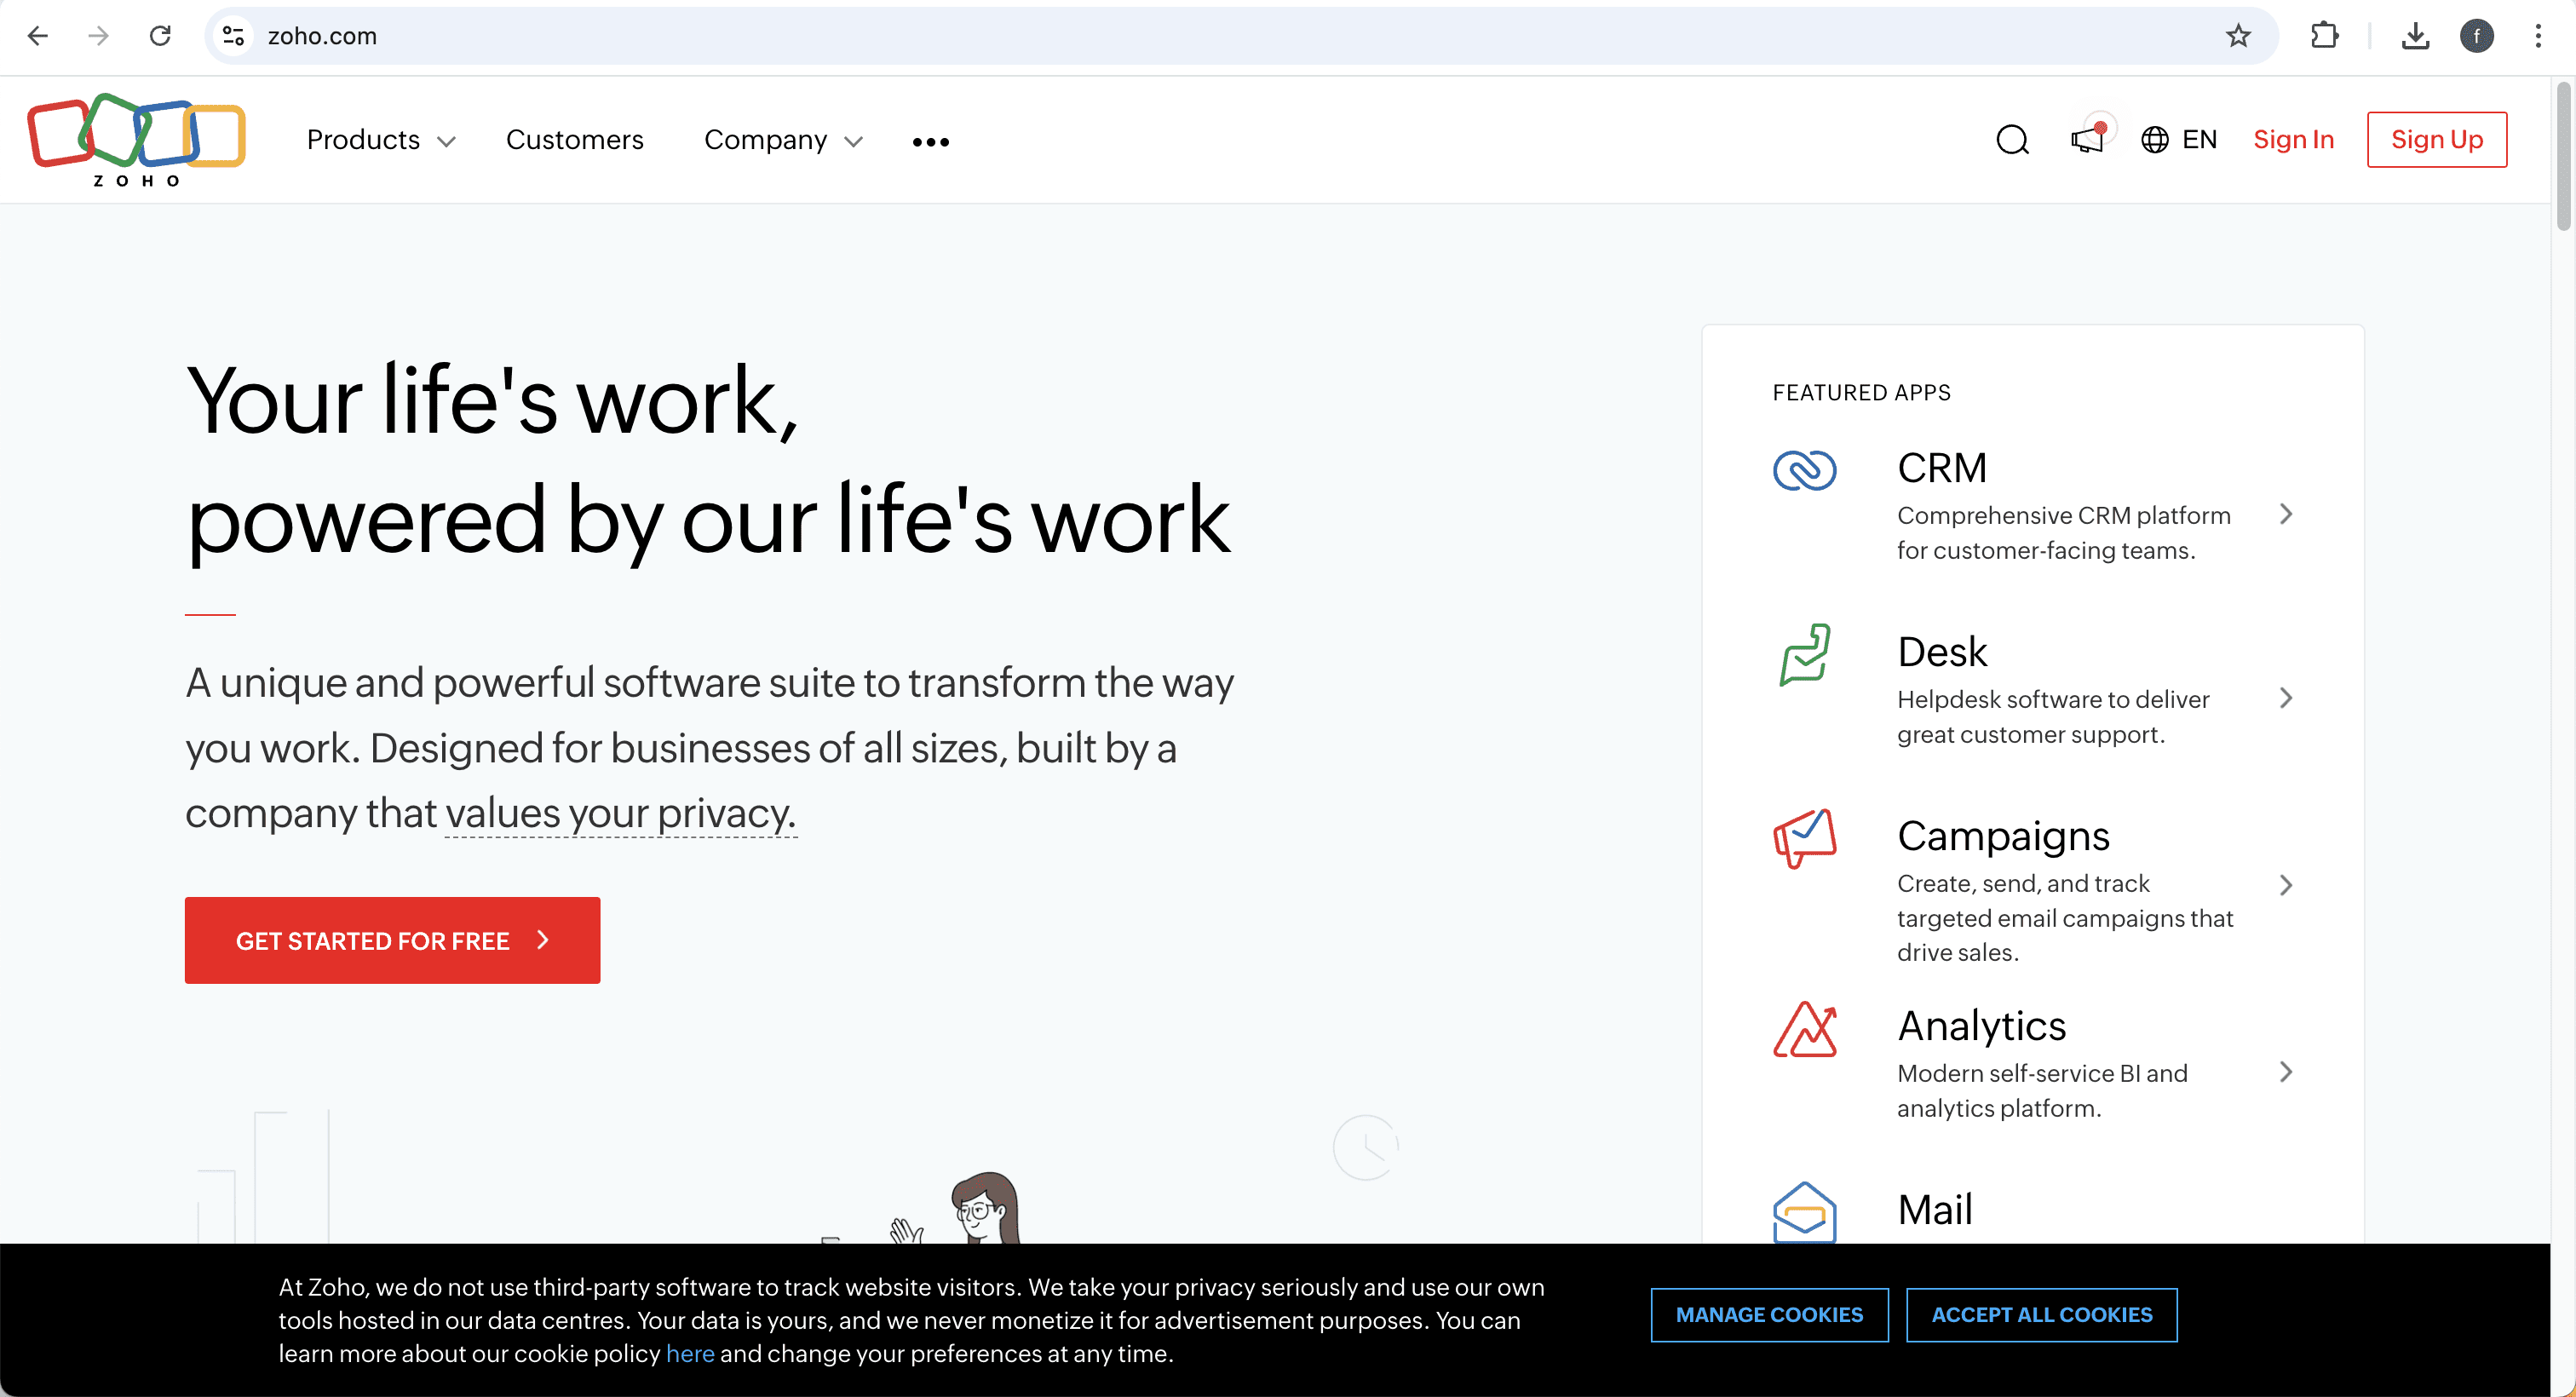Open the Chrome profile avatar
The height and width of the screenshot is (1397, 2576).
pyautogui.click(x=2477, y=36)
